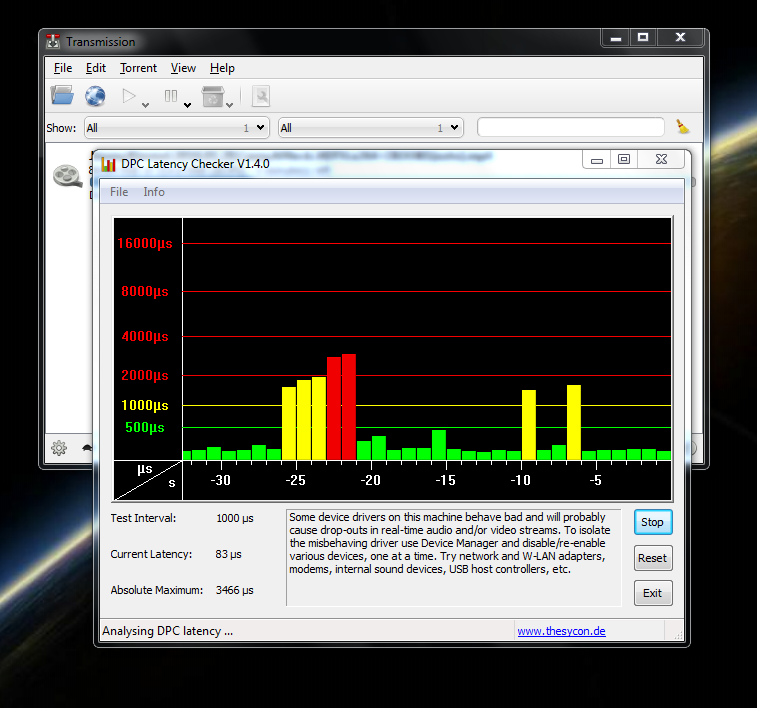Open a torrent file in Transmission
The width and height of the screenshot is (757, 708).
62,96
